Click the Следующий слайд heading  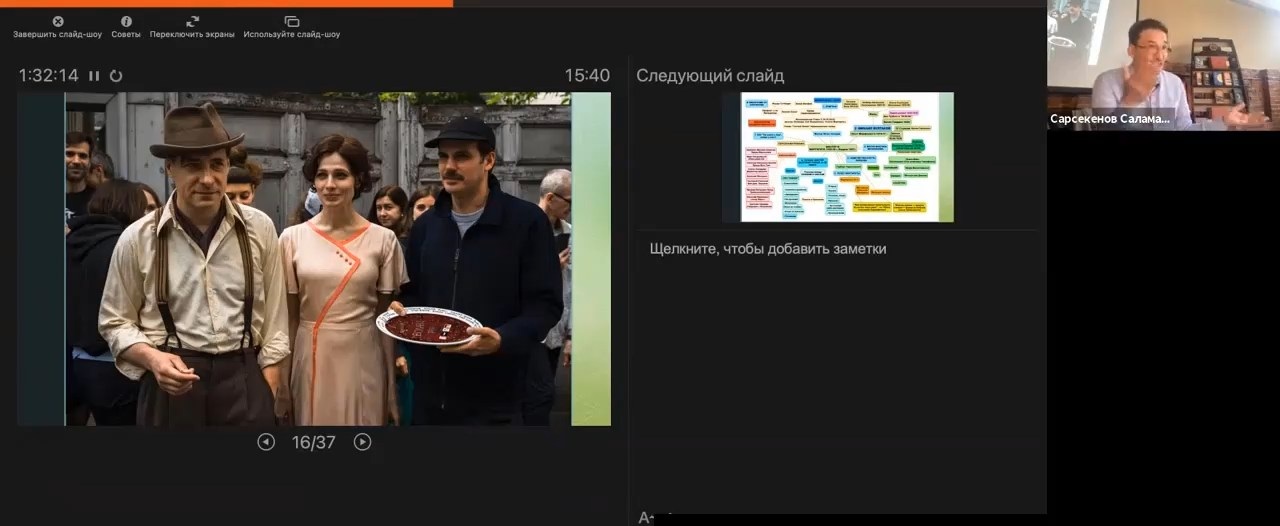(710, 76)
